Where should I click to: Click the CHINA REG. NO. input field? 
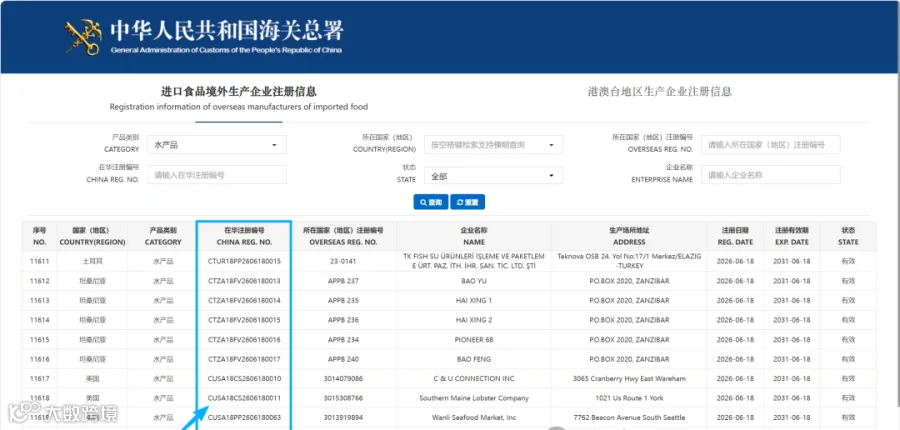tap(216, 175)
